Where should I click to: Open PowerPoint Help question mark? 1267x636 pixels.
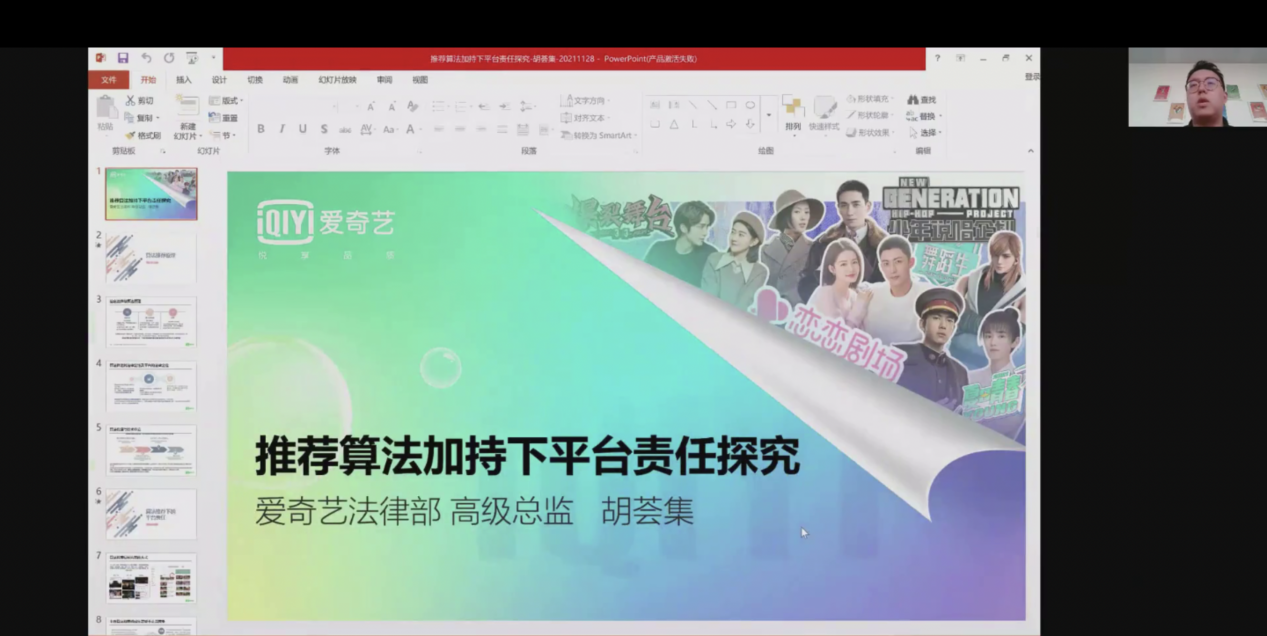tap(937, 58)
